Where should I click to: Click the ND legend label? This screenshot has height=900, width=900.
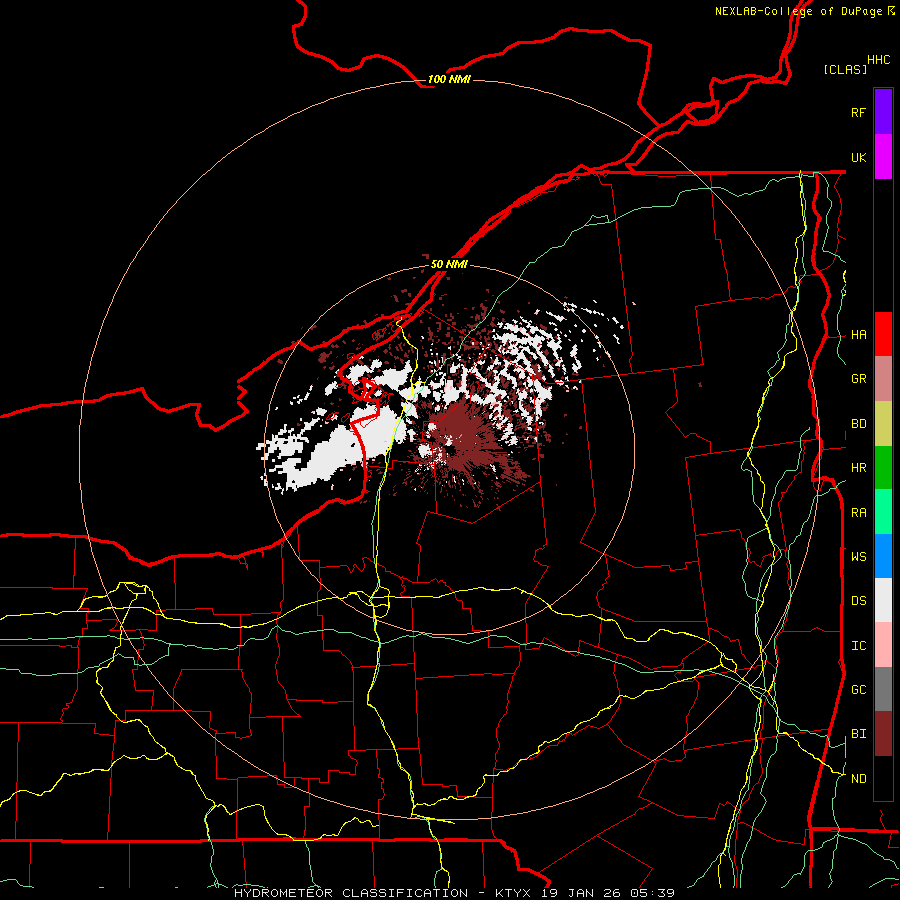[x=858, y=779]
